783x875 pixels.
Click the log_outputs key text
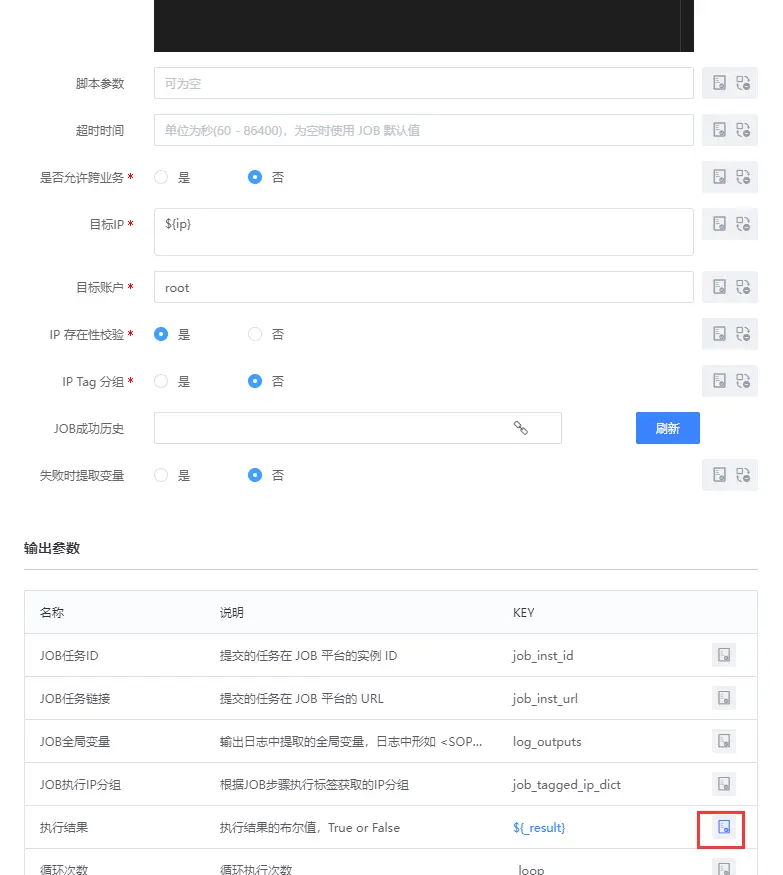click(547, 742)
